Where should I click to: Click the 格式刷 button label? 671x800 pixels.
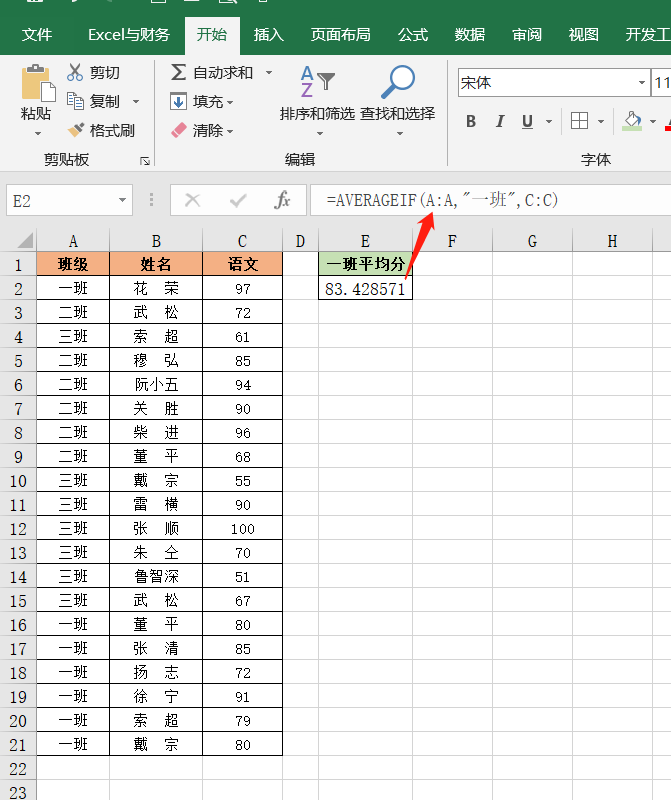pos(112,131)
